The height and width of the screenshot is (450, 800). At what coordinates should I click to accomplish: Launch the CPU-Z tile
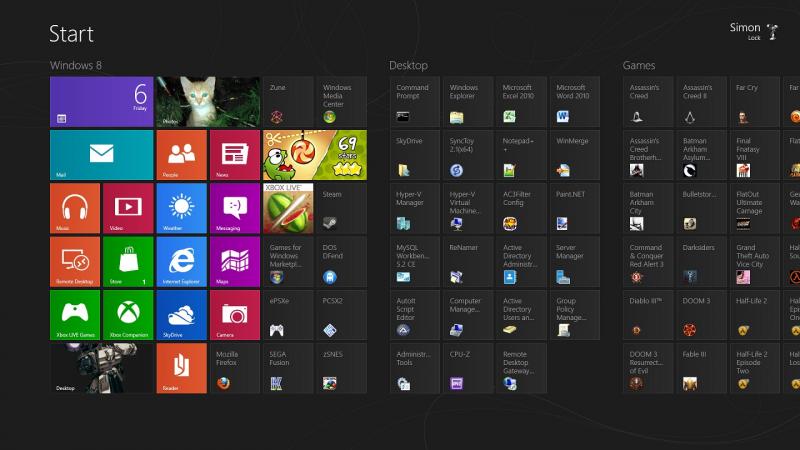(x=468, y=368)
